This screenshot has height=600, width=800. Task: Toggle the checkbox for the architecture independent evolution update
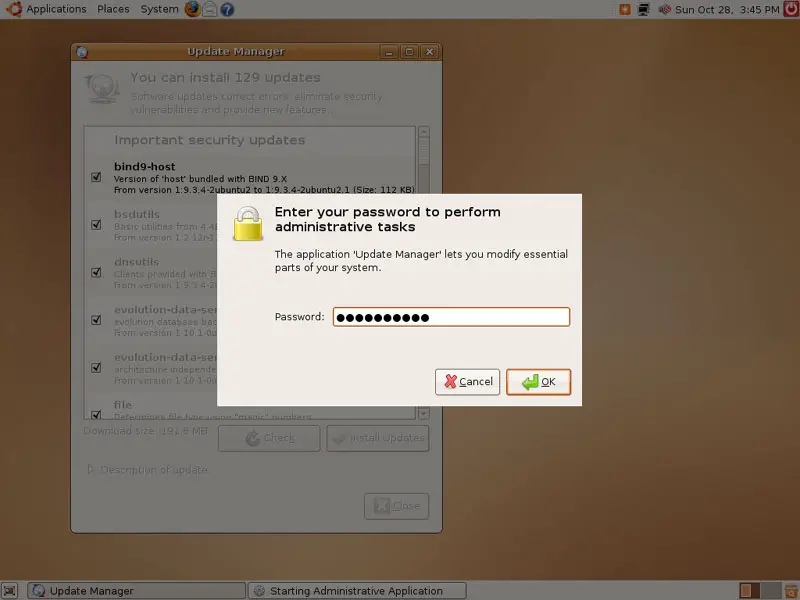[x=96, y=367]
